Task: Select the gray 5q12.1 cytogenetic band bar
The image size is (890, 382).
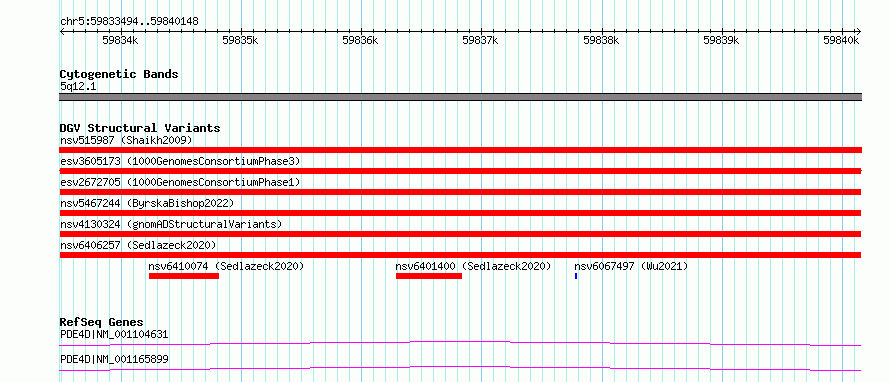Action: click(460, 97)
